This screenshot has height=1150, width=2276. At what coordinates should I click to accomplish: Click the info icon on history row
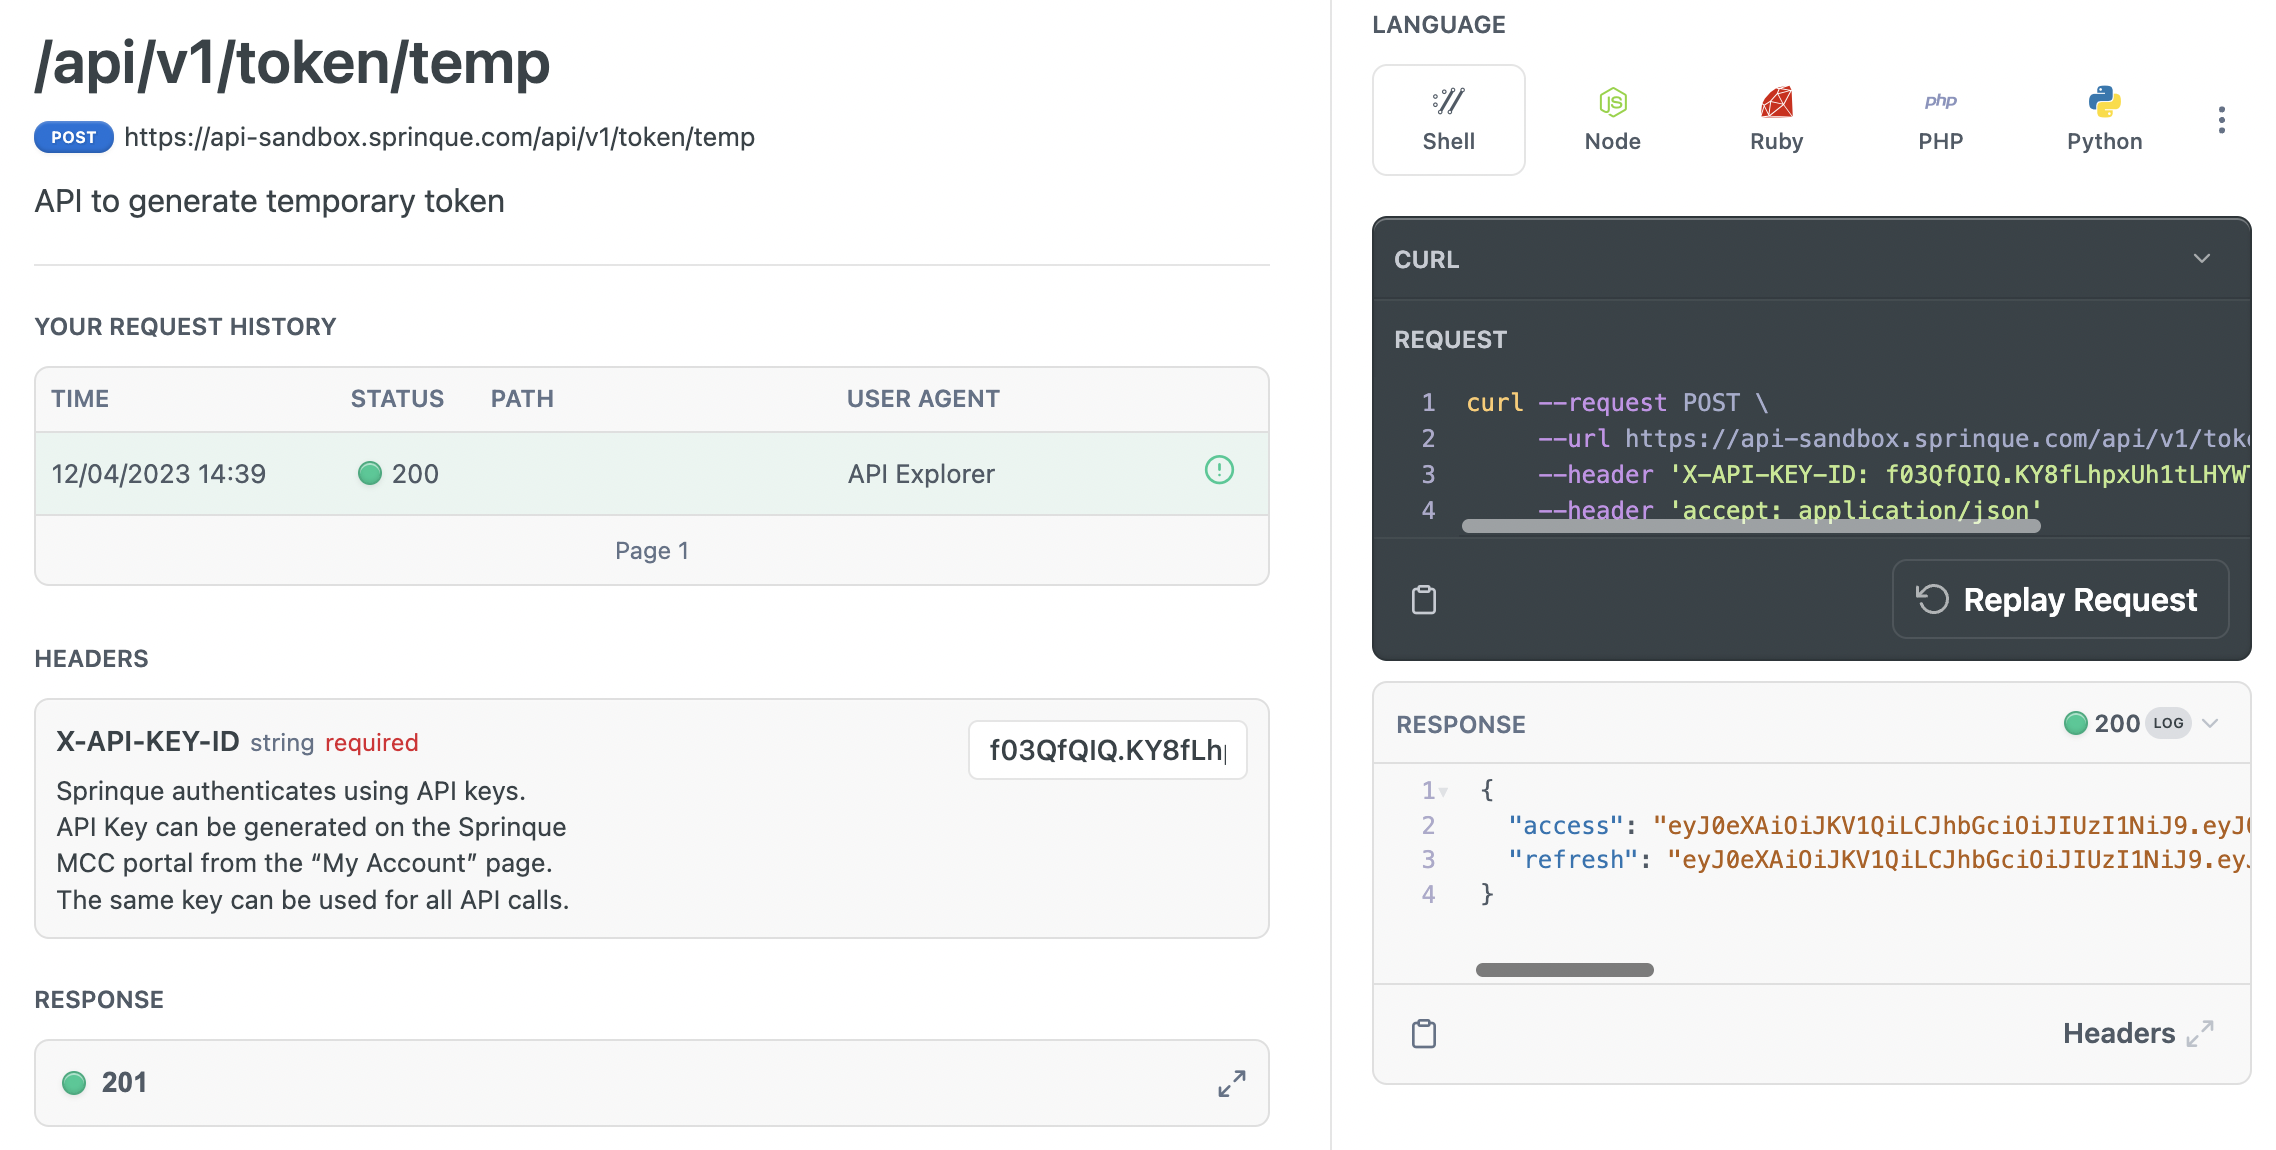click(1219, 470)
